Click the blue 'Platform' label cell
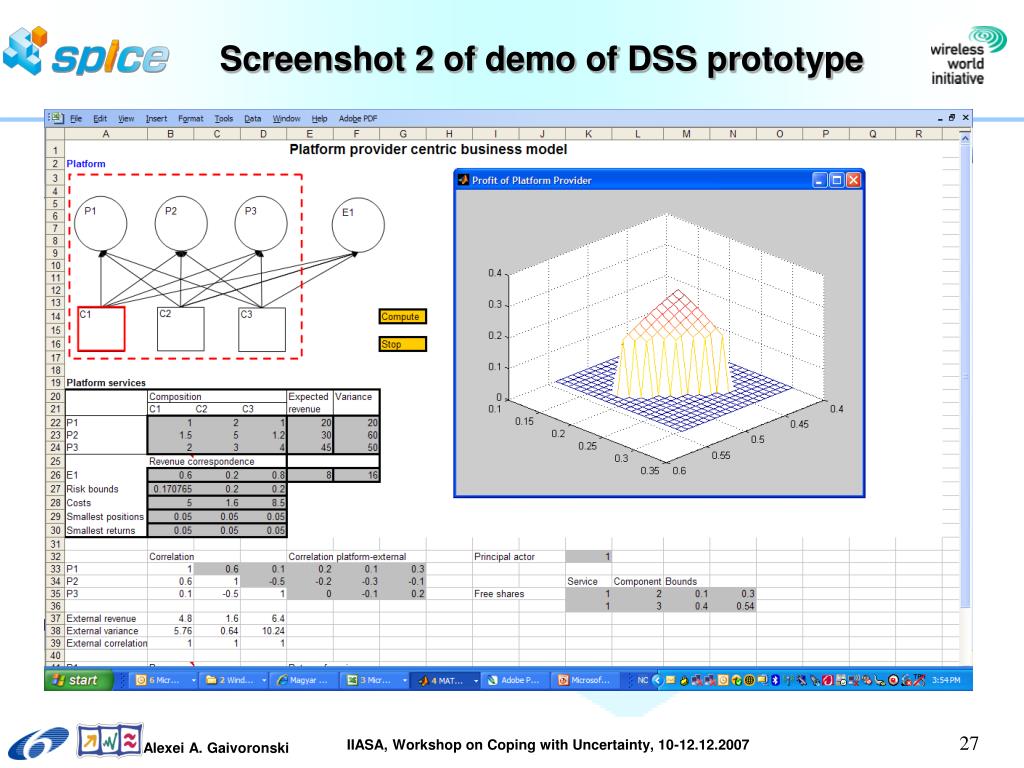The height and width of the screenshot is (768, 1024). tap(86, 164)
